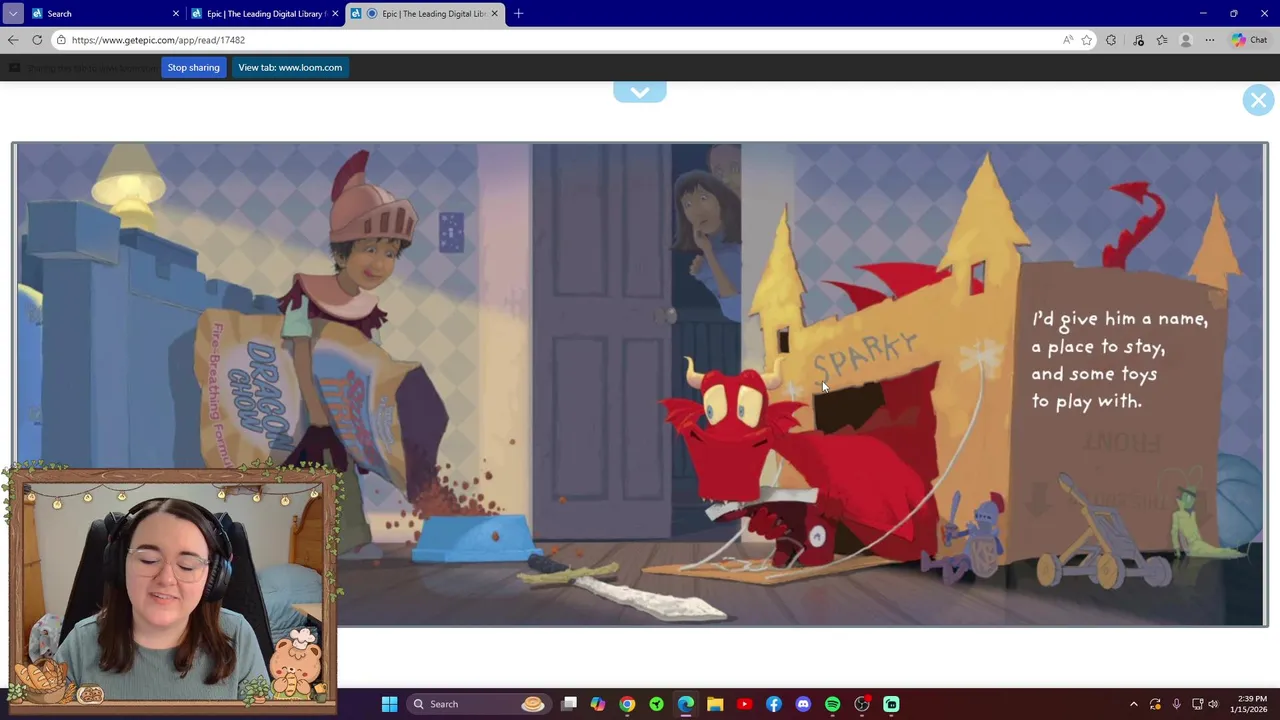Stop sharing the tab
The width and height of the screenshot is (1280, 720).
(x=193, y=67)
